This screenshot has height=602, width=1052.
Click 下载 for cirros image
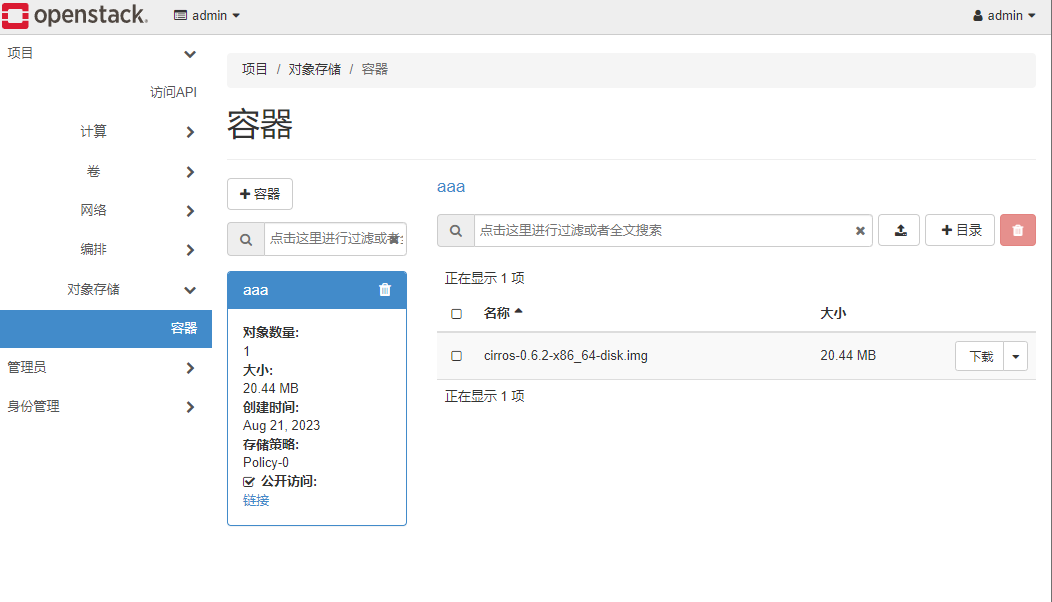(x=980, y=356)
